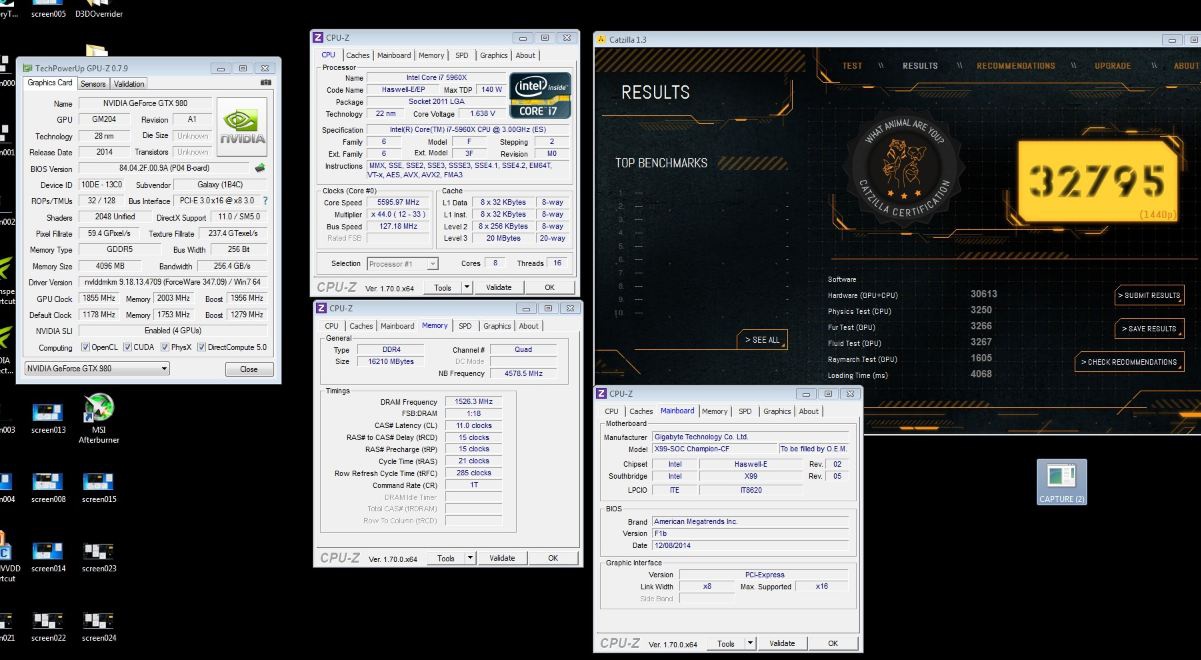The height and width of the screenshot is (660, 1201).
Task: Click the Core Voltage value 1.638 V
Action: (x=482, y=114)
